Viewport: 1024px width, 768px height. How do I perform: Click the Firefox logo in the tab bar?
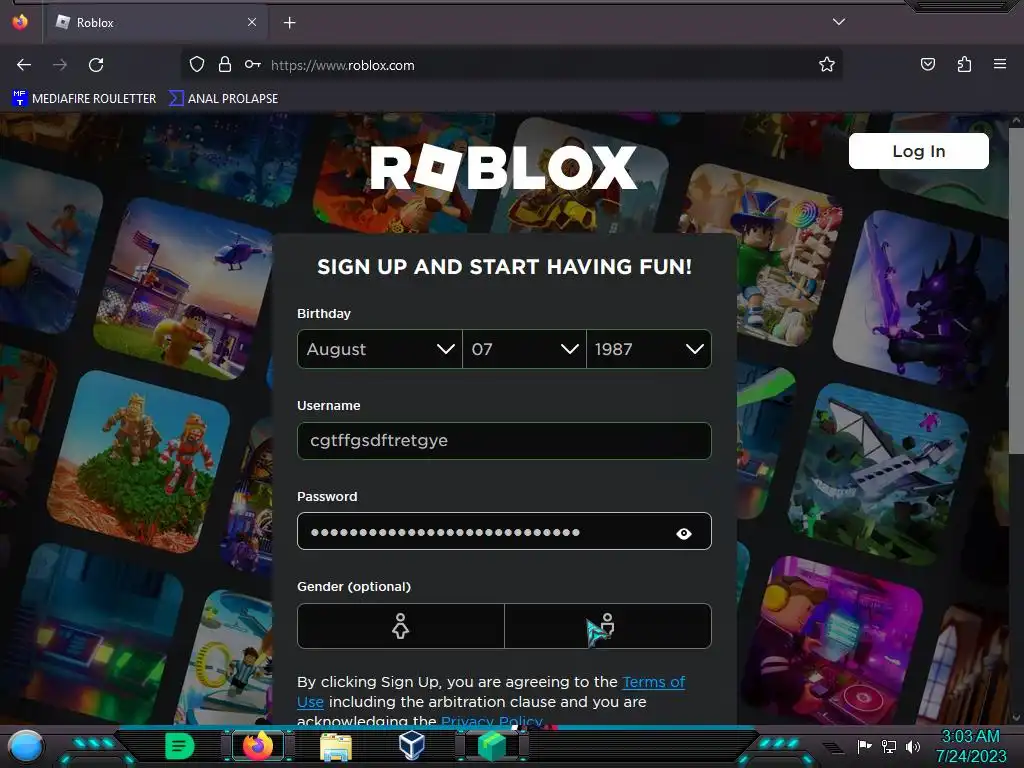point(20,22)
